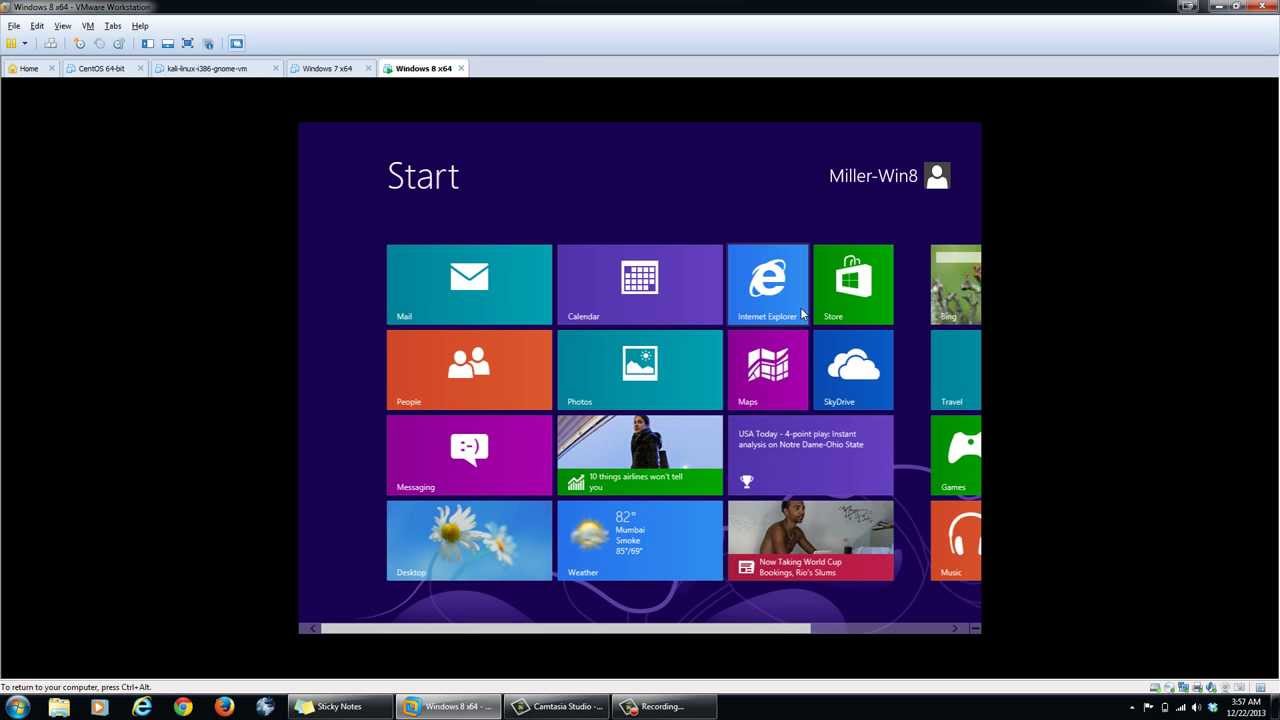Click the VMware power/suspend toolbar button
Screen dimensions: 1280x720
point(12,44)
